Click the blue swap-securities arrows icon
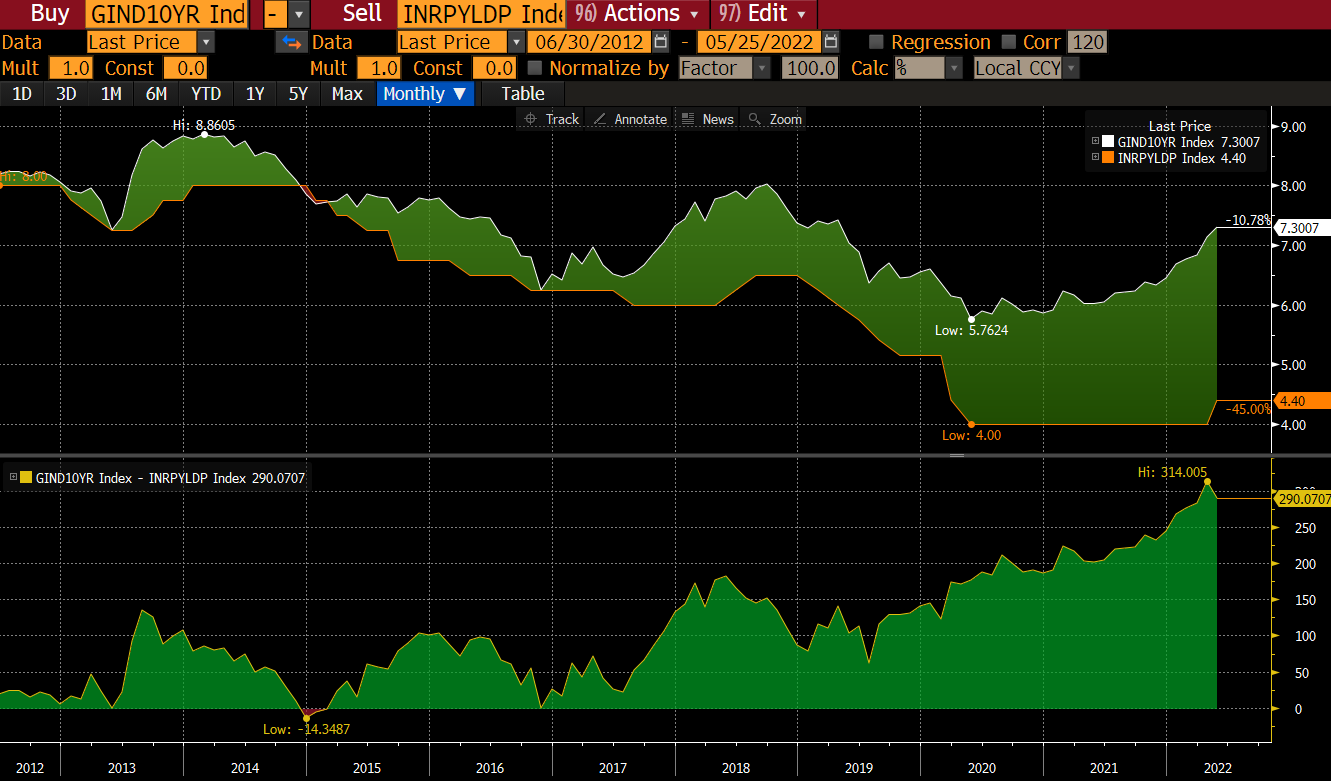This screenshot has height=781, width=1331. [291, 42]
